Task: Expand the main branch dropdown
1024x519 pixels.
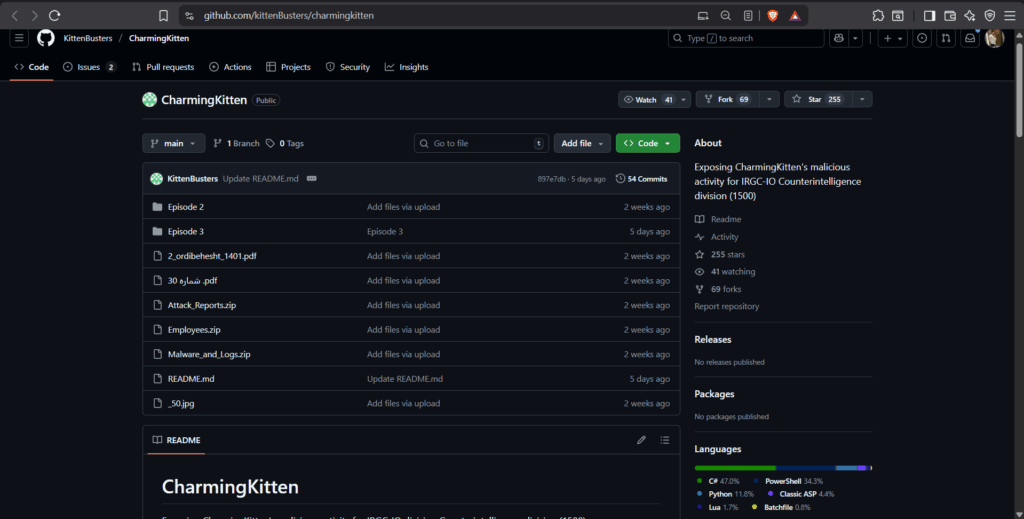Action: click(174, 143)
